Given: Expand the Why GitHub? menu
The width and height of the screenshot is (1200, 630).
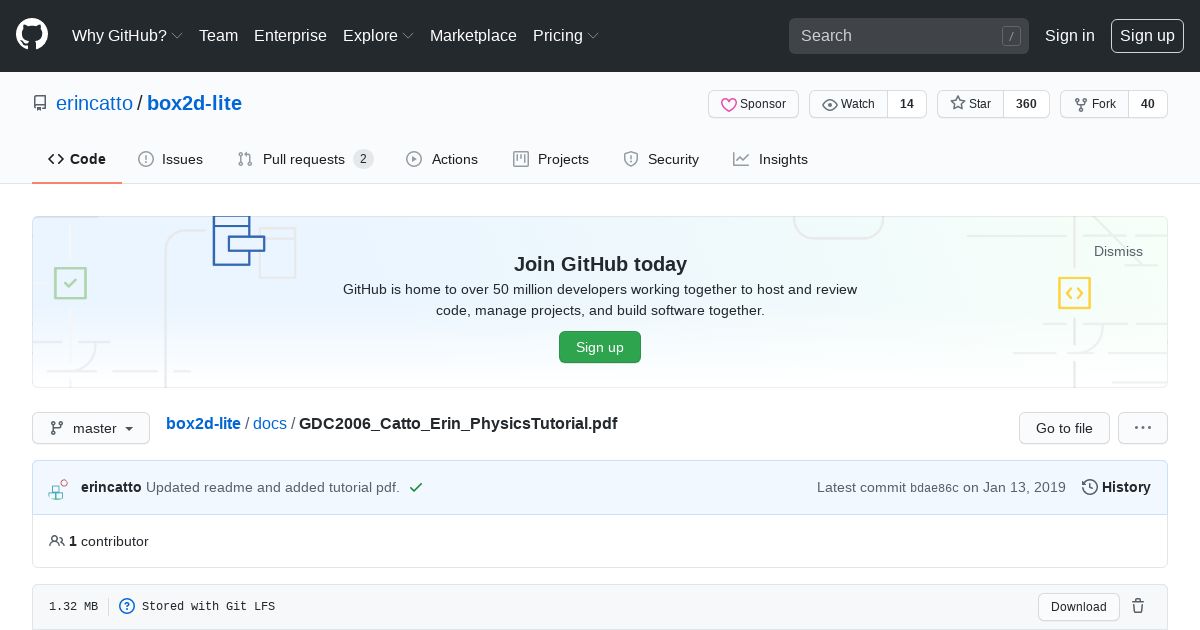Looking at the screenshot, I should [x=127, y=35].
